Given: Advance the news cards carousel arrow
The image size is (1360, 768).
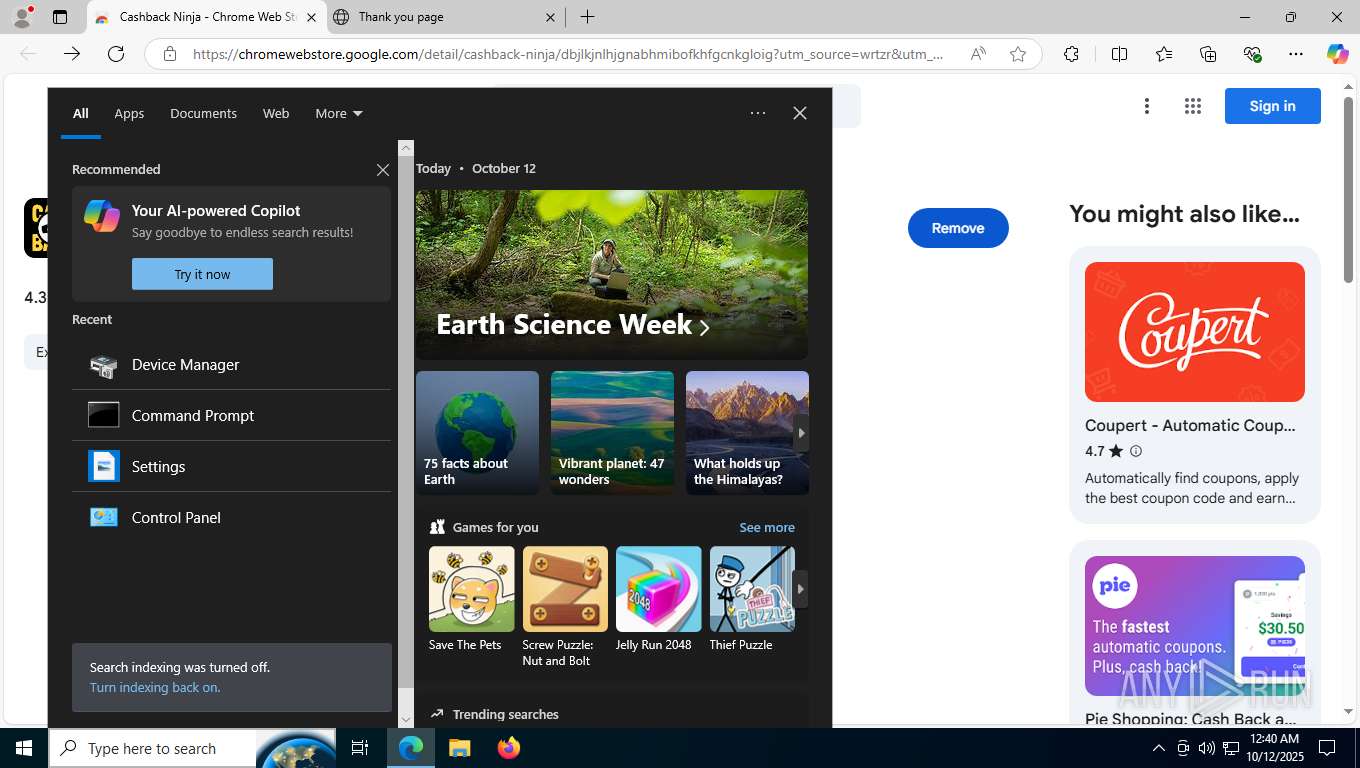Looking at the screenshot, I should click(801, 433).
